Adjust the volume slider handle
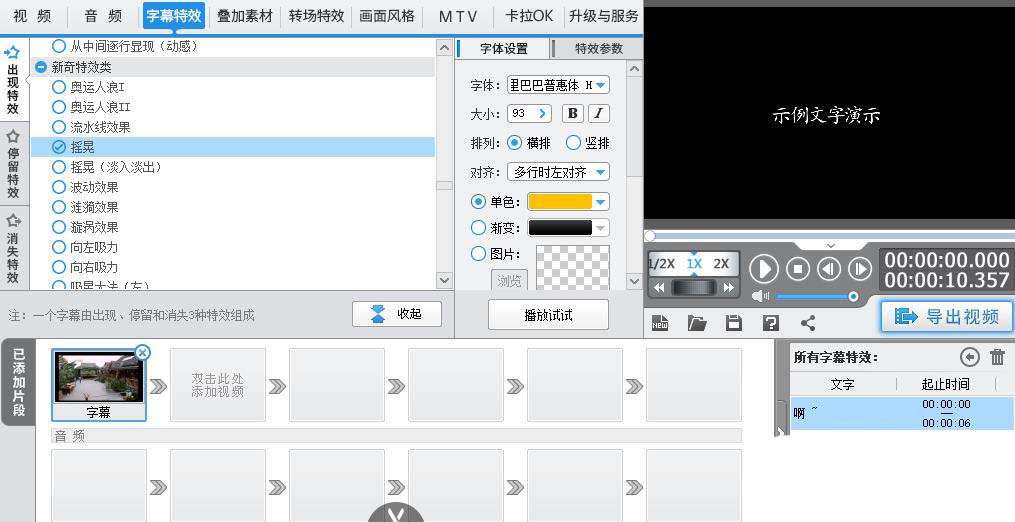The width and height of the screenshot is (1015, 522). [x=853, y=297]
